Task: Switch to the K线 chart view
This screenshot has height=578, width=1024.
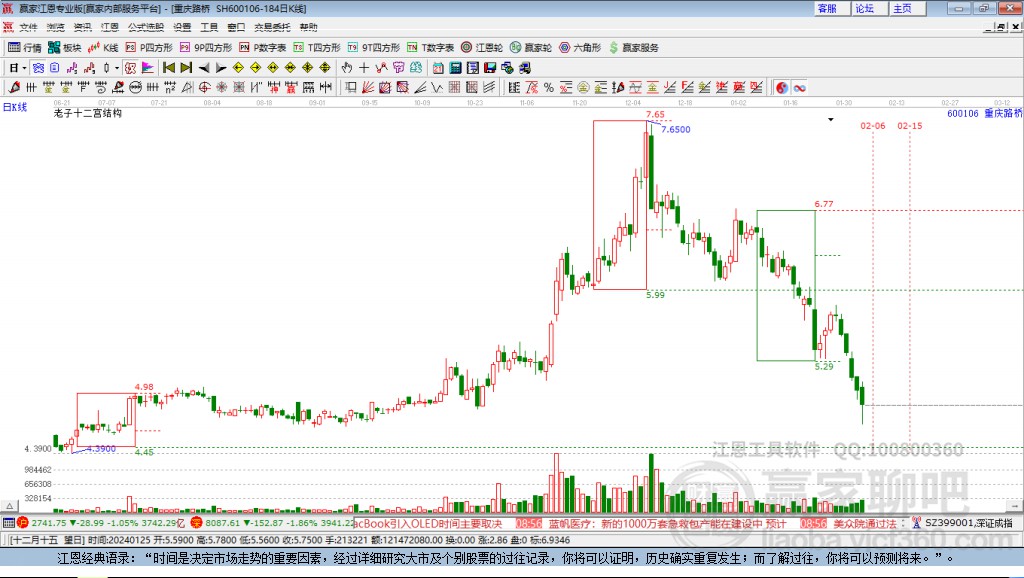Action: (x=103, y=48)
